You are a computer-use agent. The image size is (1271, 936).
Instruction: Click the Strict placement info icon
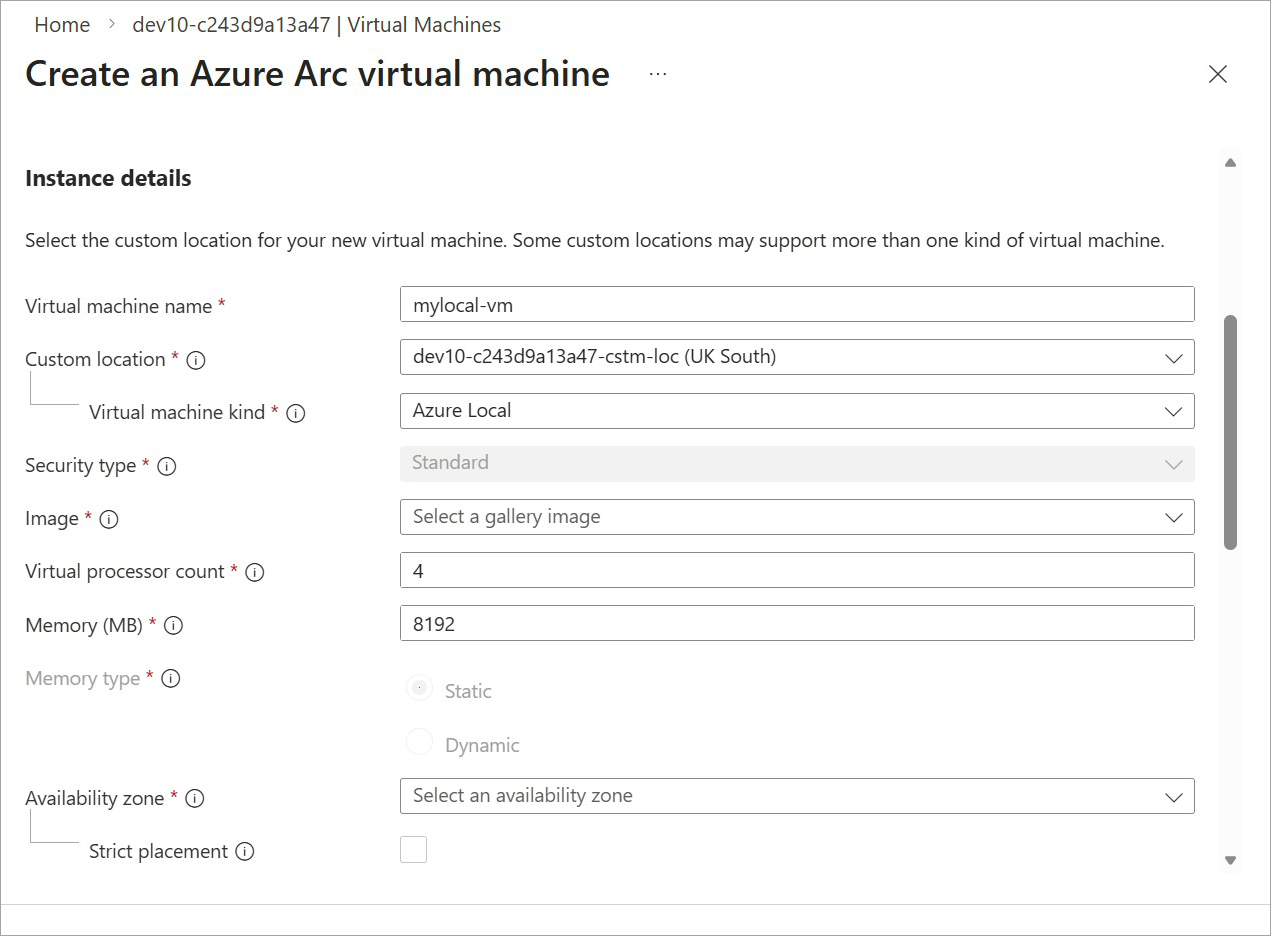point(245,852)
